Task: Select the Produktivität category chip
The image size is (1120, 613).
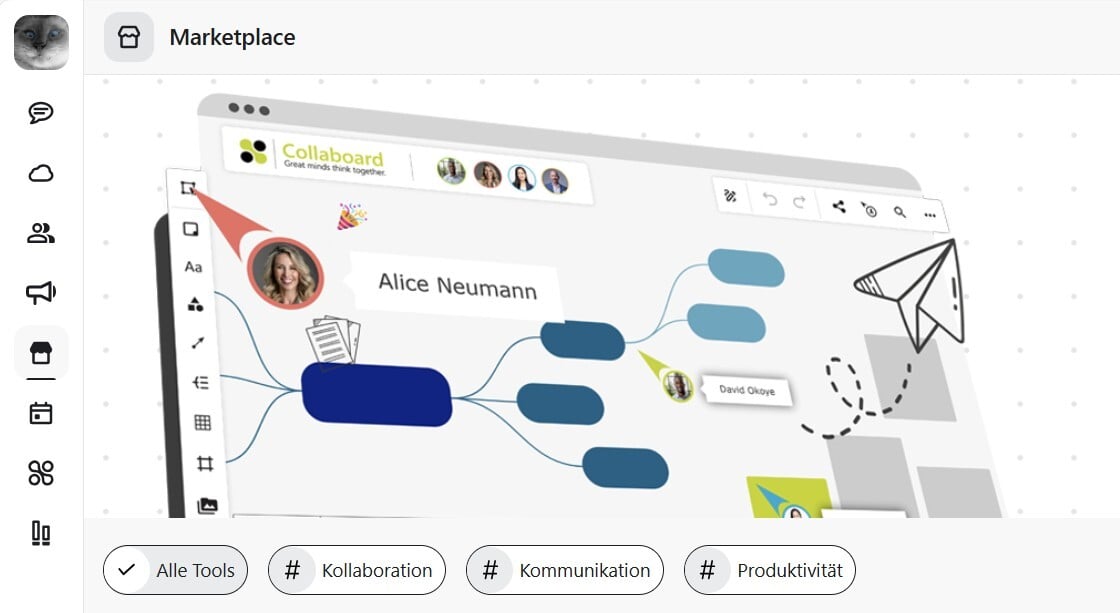Action: click(x=770, y=571)
